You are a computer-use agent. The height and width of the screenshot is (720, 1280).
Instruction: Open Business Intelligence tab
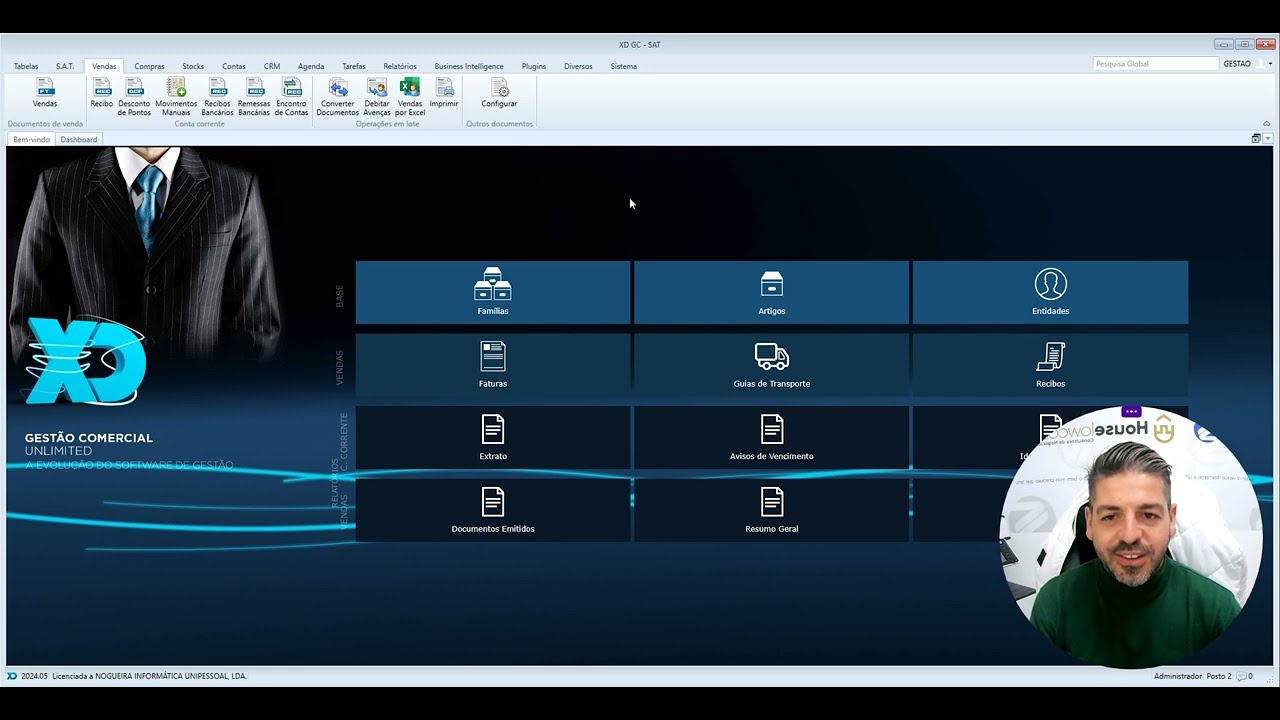tap(469, 66)
